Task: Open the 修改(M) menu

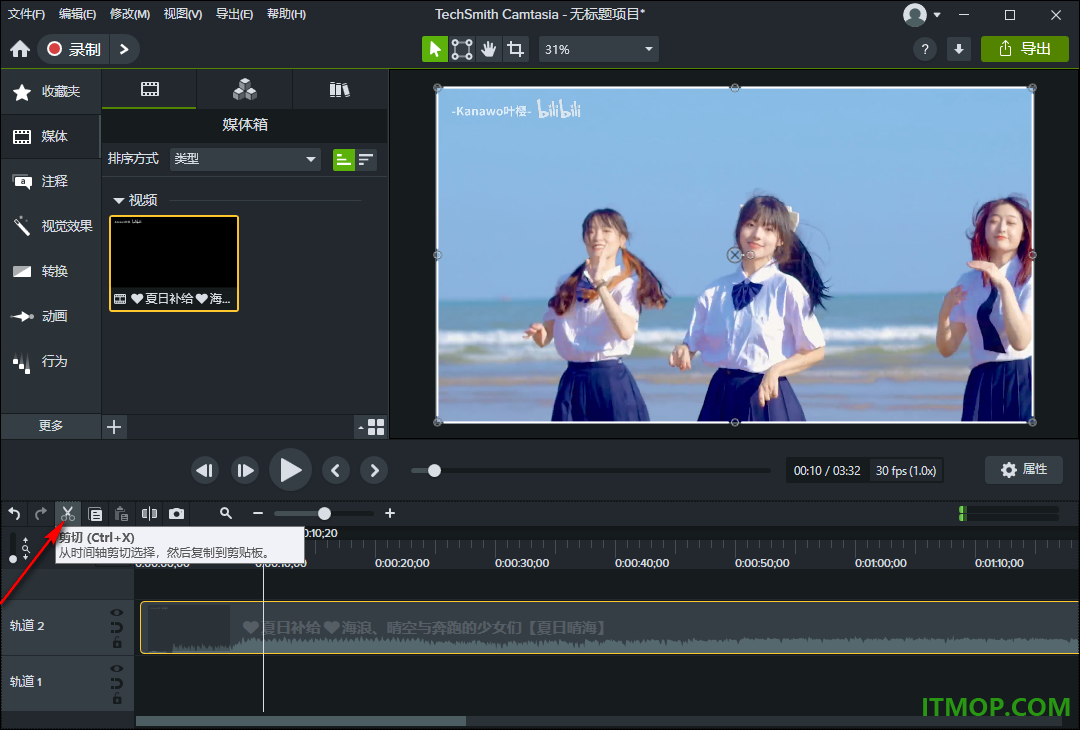Action: tap(129, 14)
